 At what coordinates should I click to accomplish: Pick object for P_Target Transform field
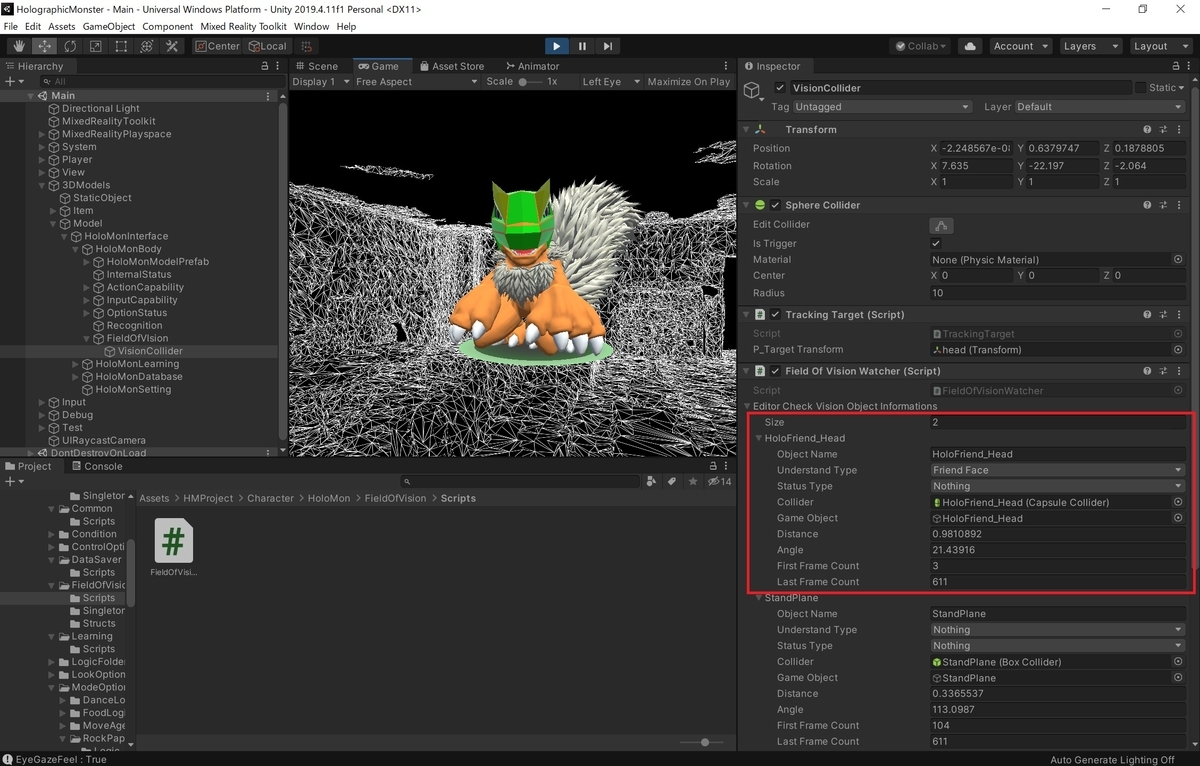(x=1178, y=350)
